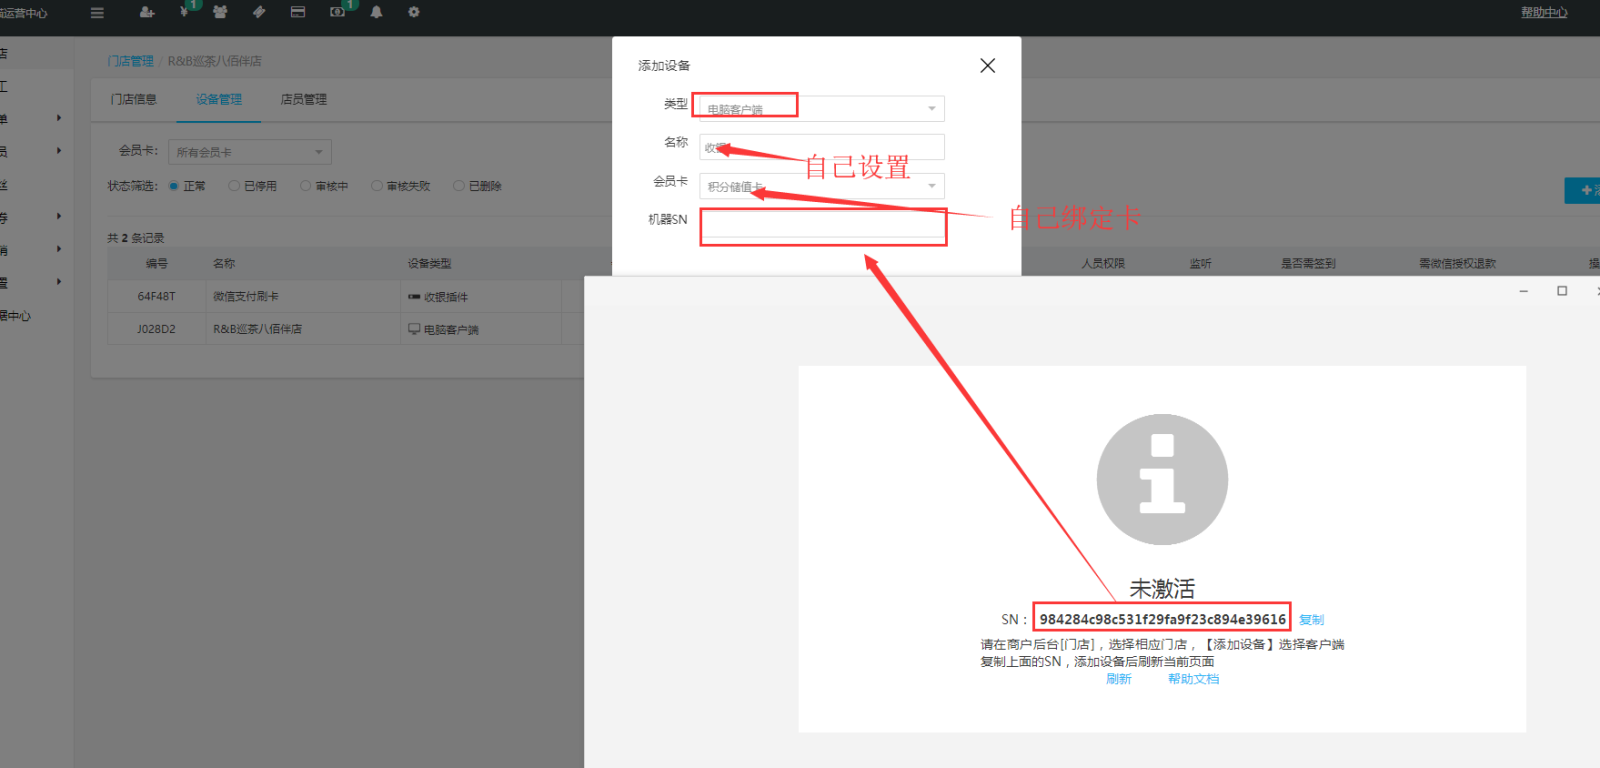The image size is (1600, 768).
Task: Select the 已删除 status radio button
Action: pyautogui.click(x=459, y=186)
